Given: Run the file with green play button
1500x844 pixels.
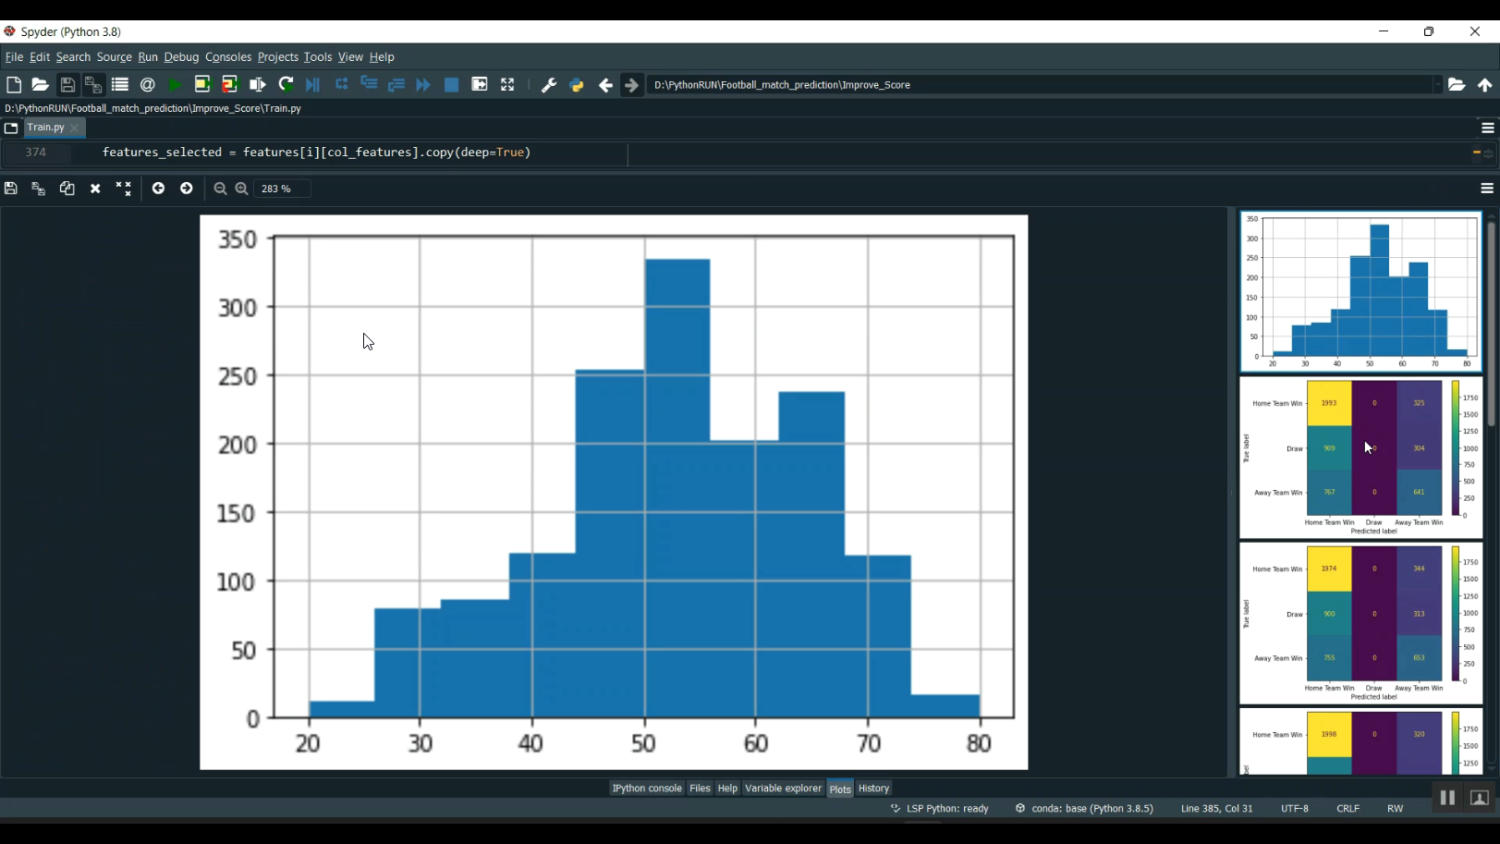Looking at the screenshot, I should (x=175, y=85).
